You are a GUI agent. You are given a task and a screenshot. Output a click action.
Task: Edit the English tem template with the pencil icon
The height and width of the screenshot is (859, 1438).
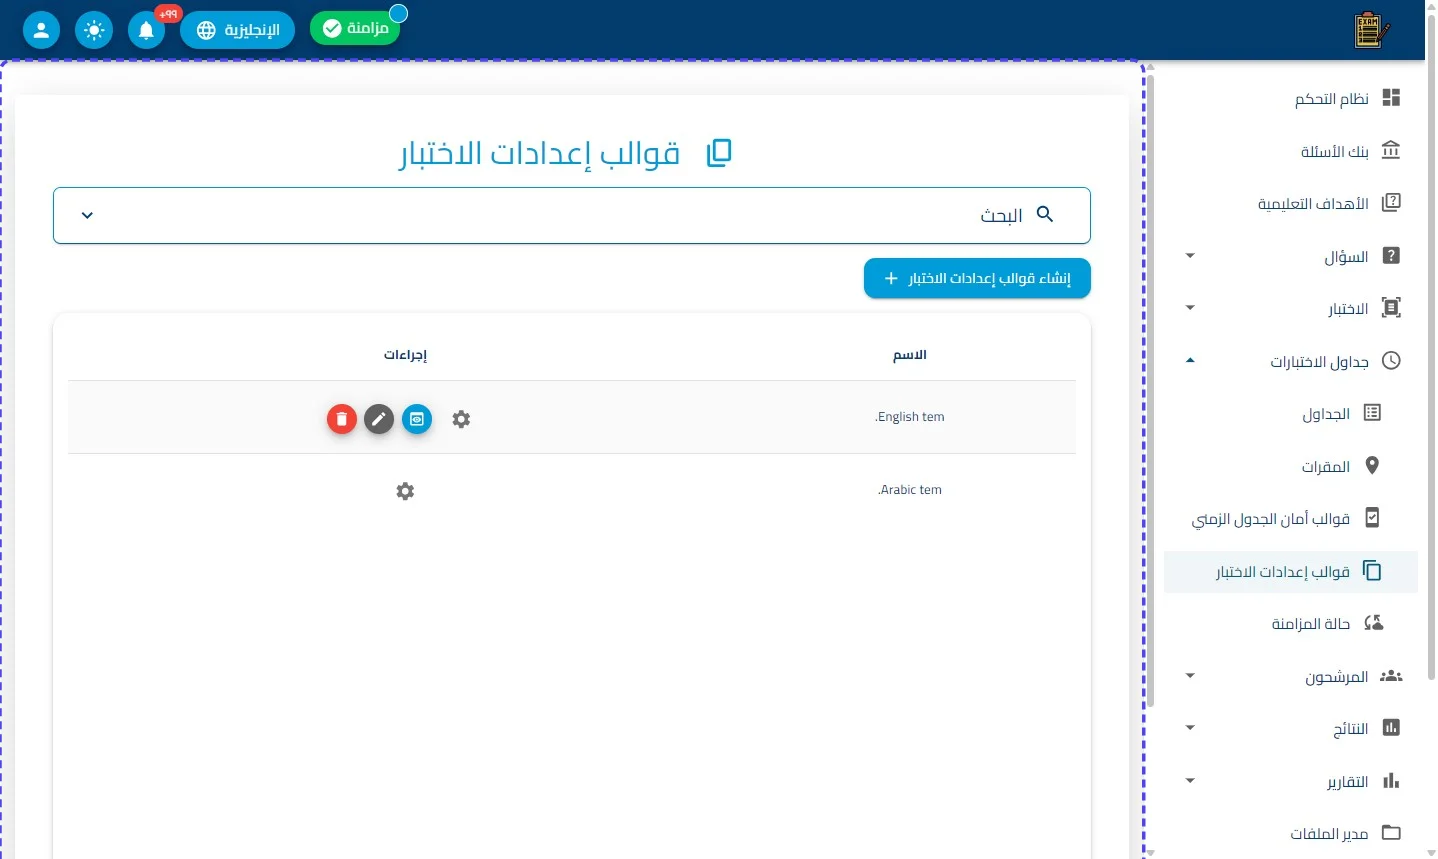click(x=379, y=419)
